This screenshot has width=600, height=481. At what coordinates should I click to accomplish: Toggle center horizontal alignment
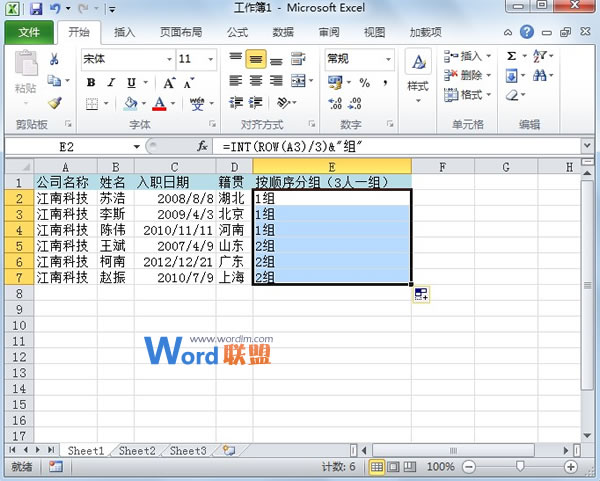point(255,81)
